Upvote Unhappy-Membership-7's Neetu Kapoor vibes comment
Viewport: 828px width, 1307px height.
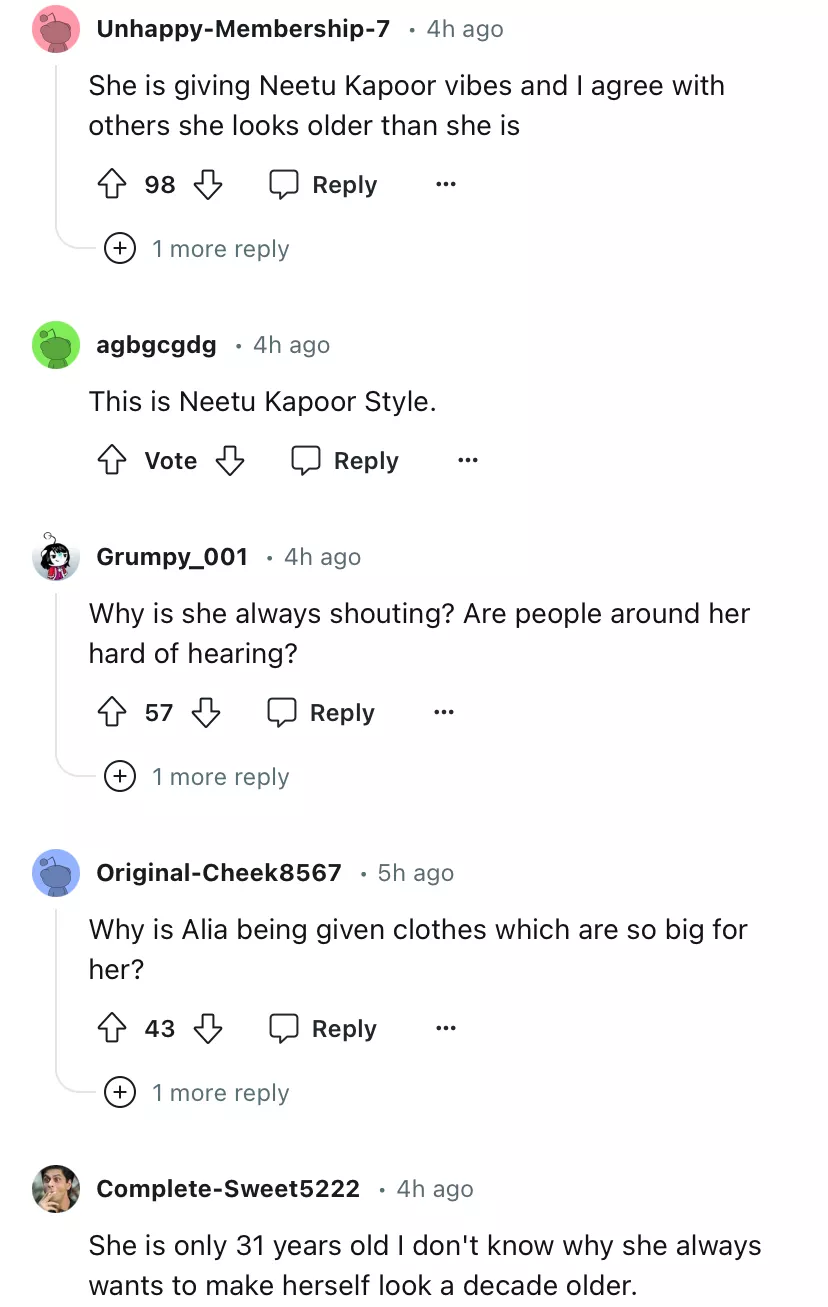coord(110,185)
